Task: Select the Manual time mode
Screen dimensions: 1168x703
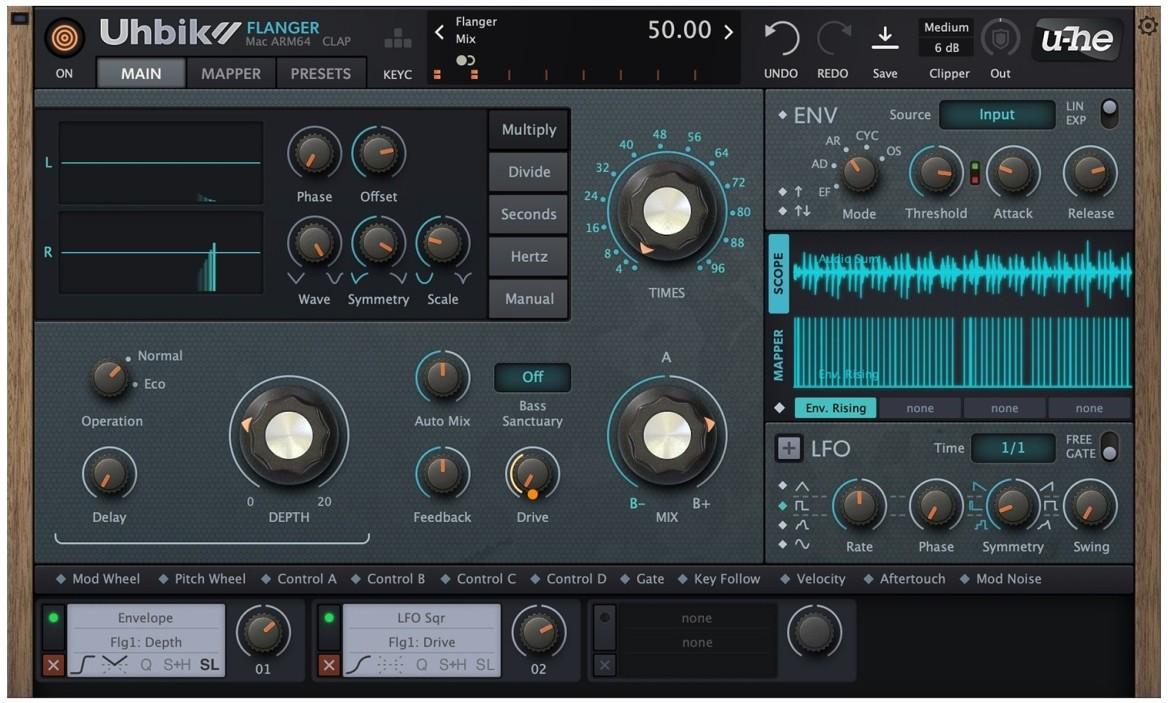Action: coord(529,299)
